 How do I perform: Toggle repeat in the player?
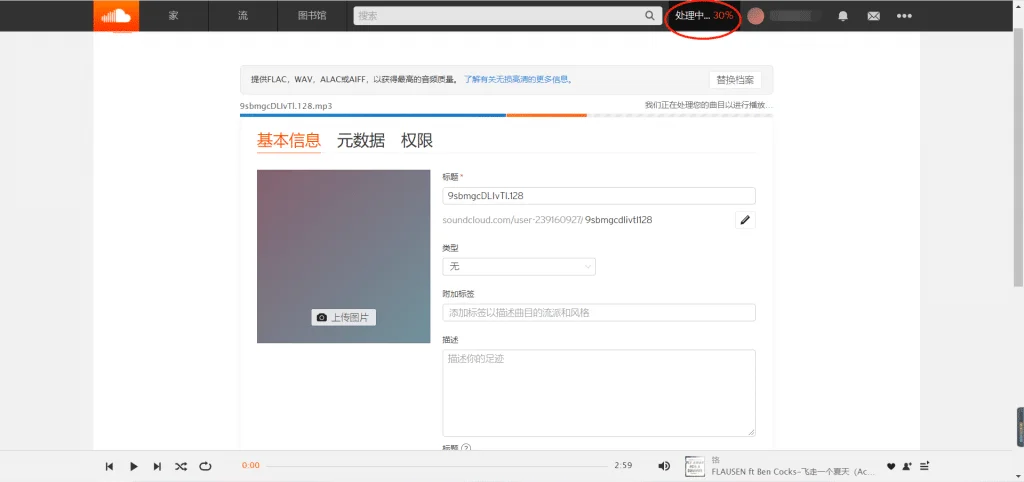pyautogui.click(x=205, y=466)
